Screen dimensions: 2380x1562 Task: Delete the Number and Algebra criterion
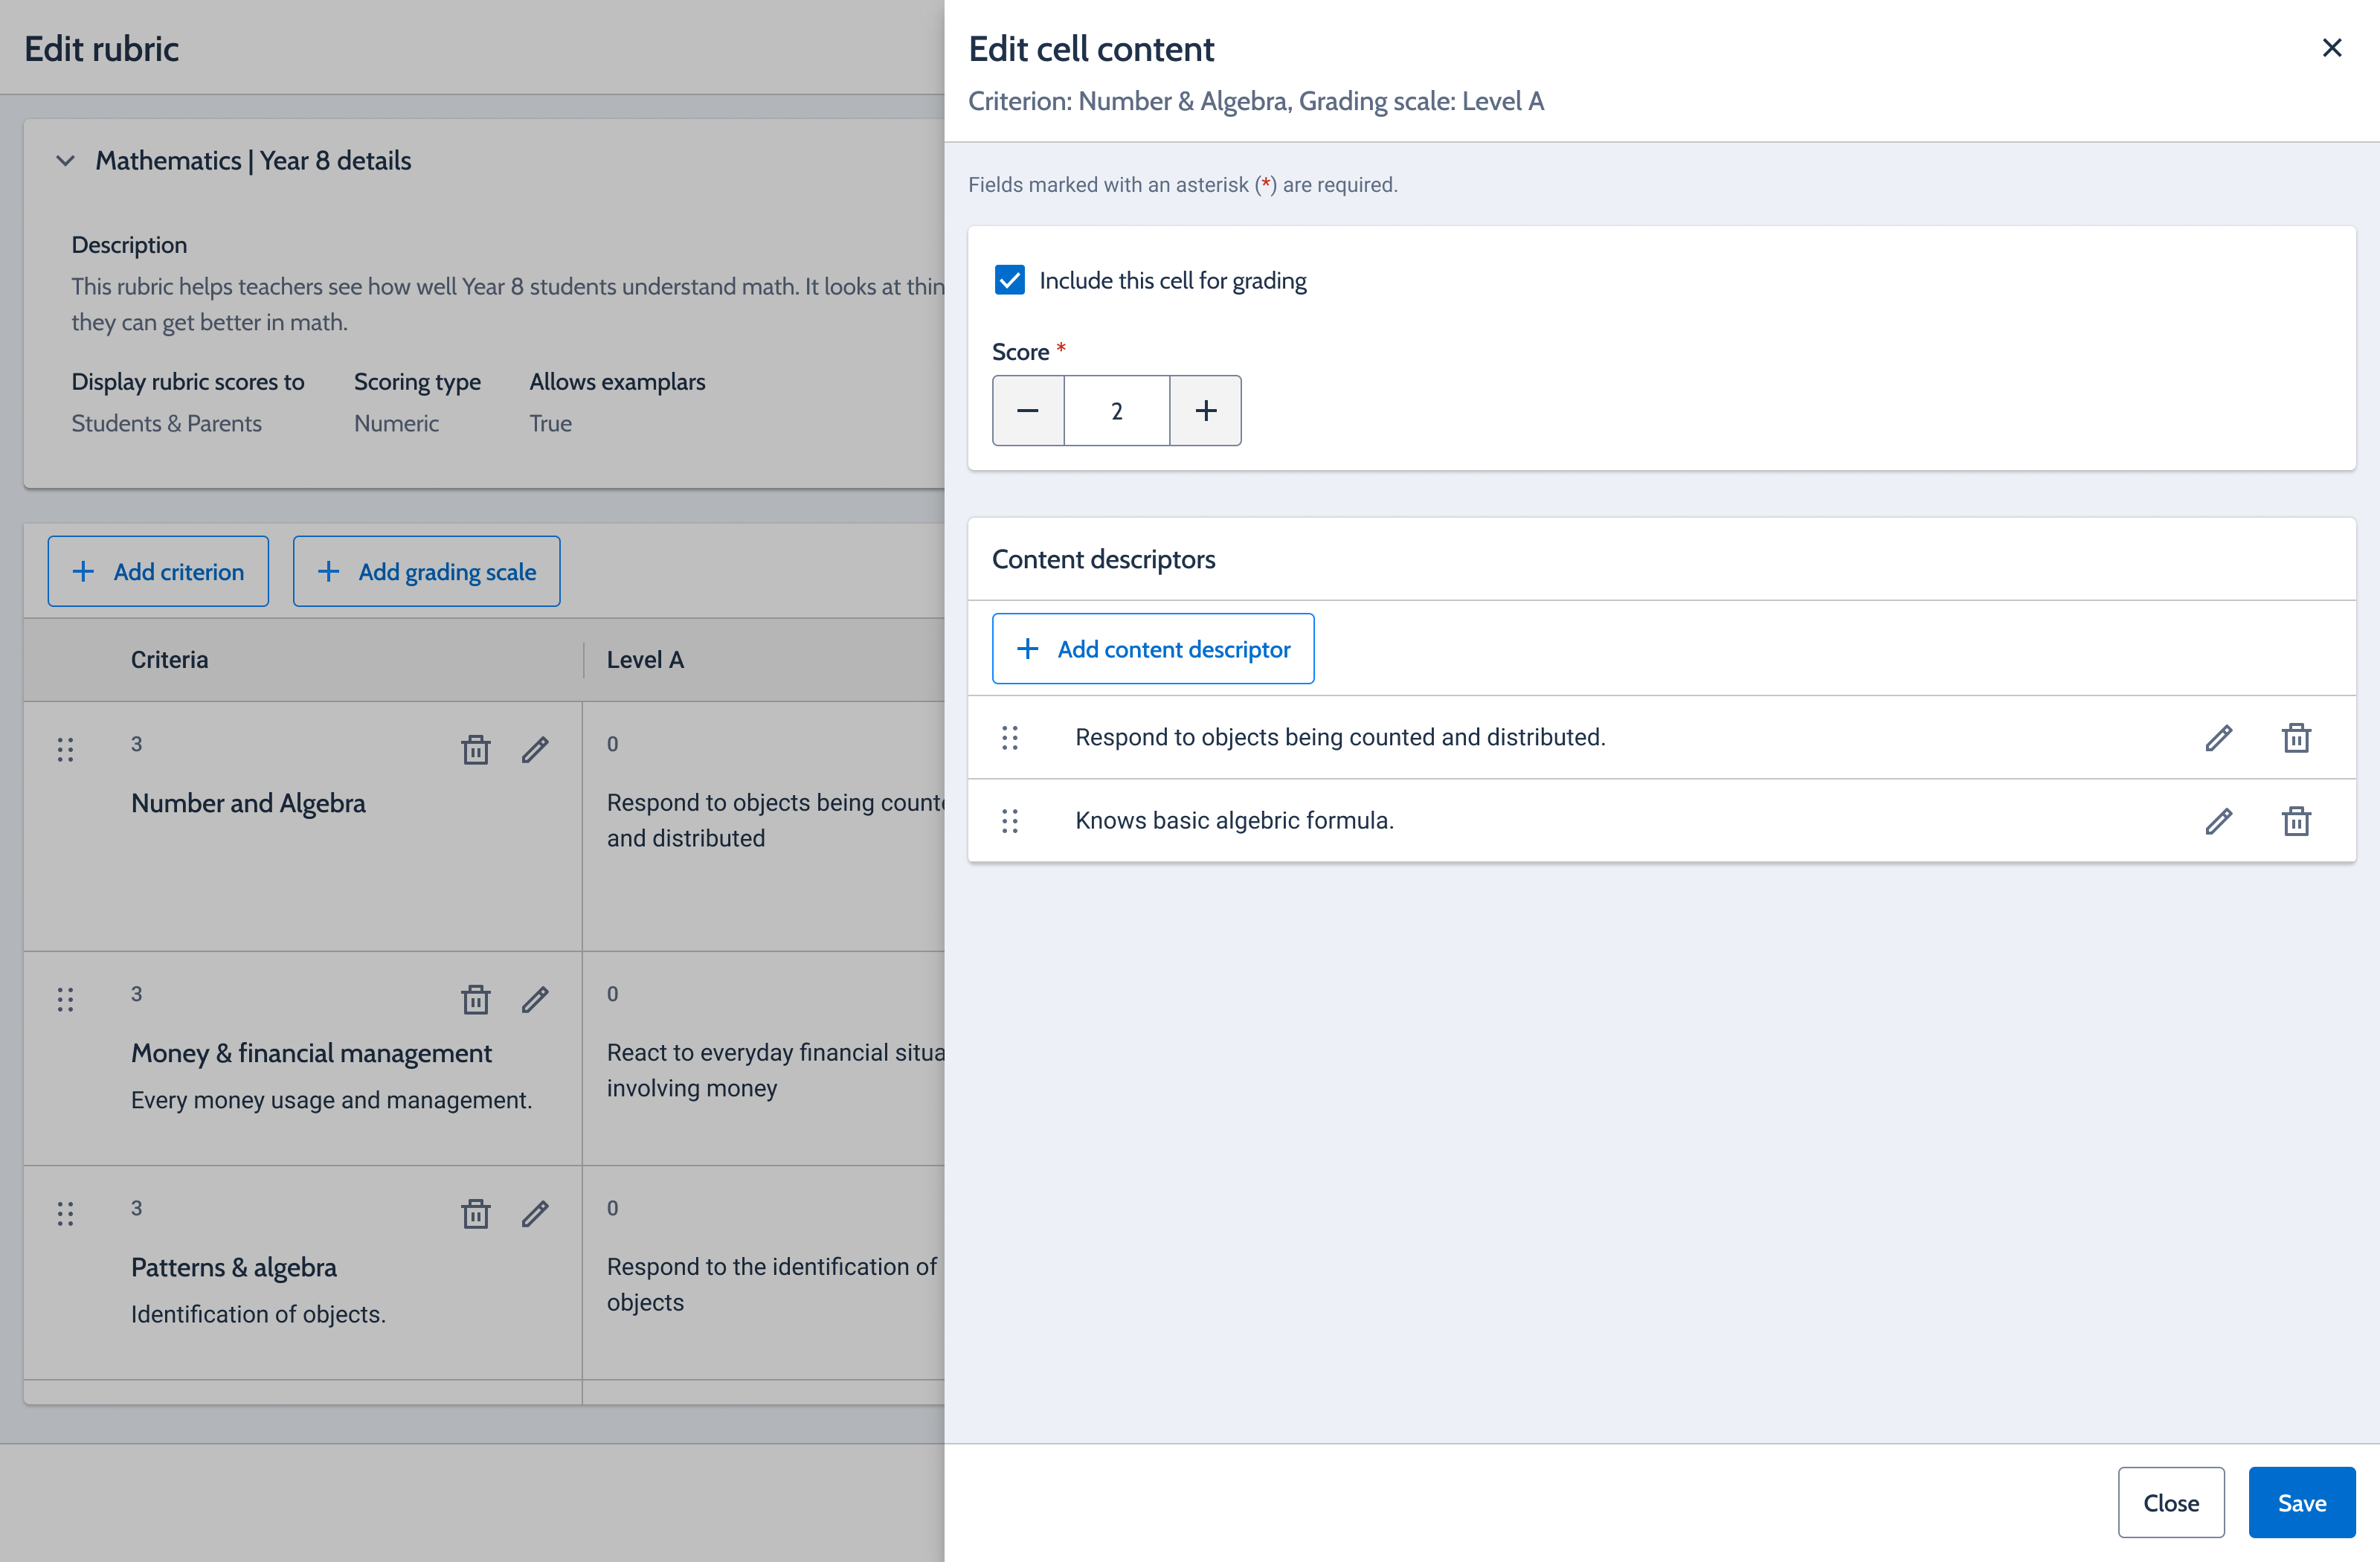tap(475, 749)
